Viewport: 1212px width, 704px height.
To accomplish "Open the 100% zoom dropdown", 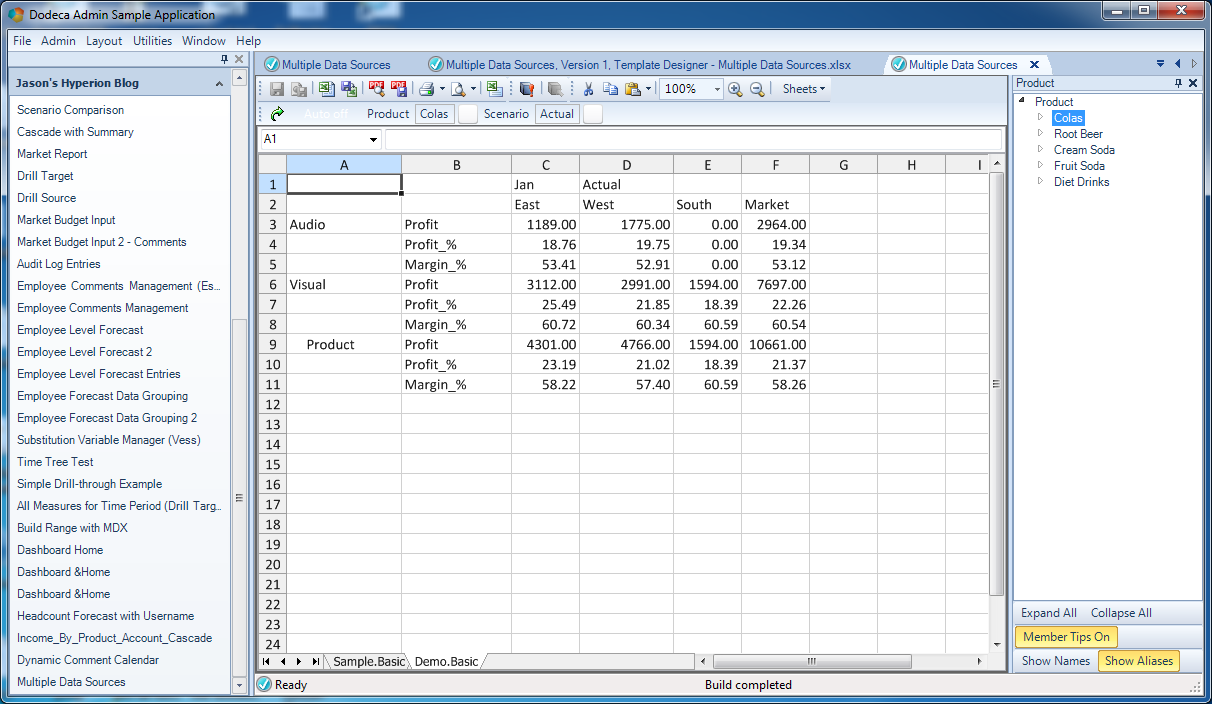I will tap(717, 89).
